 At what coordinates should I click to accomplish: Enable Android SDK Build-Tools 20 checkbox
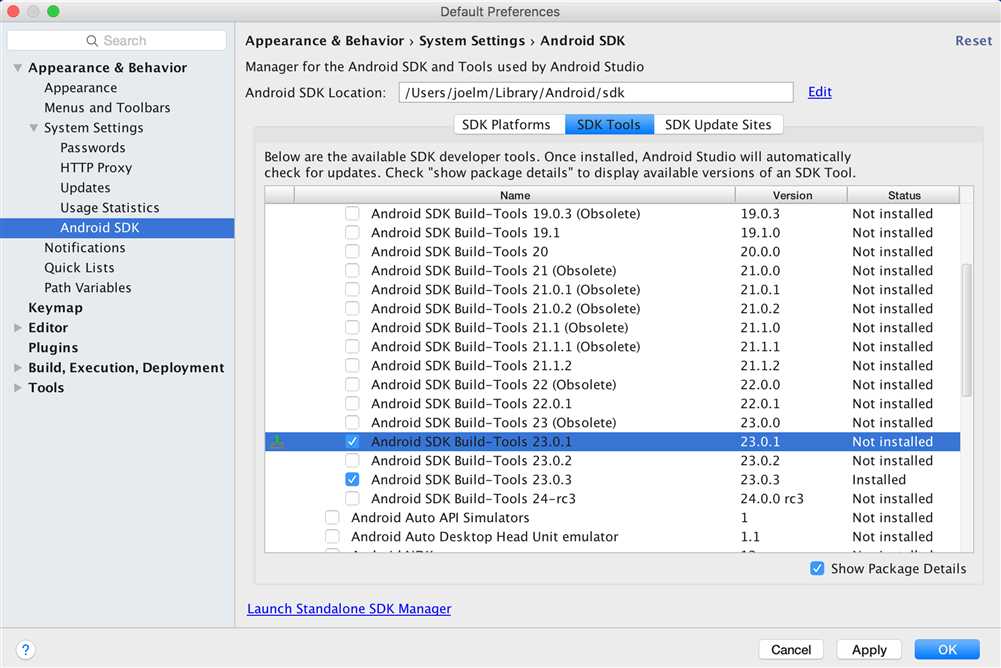352,252
